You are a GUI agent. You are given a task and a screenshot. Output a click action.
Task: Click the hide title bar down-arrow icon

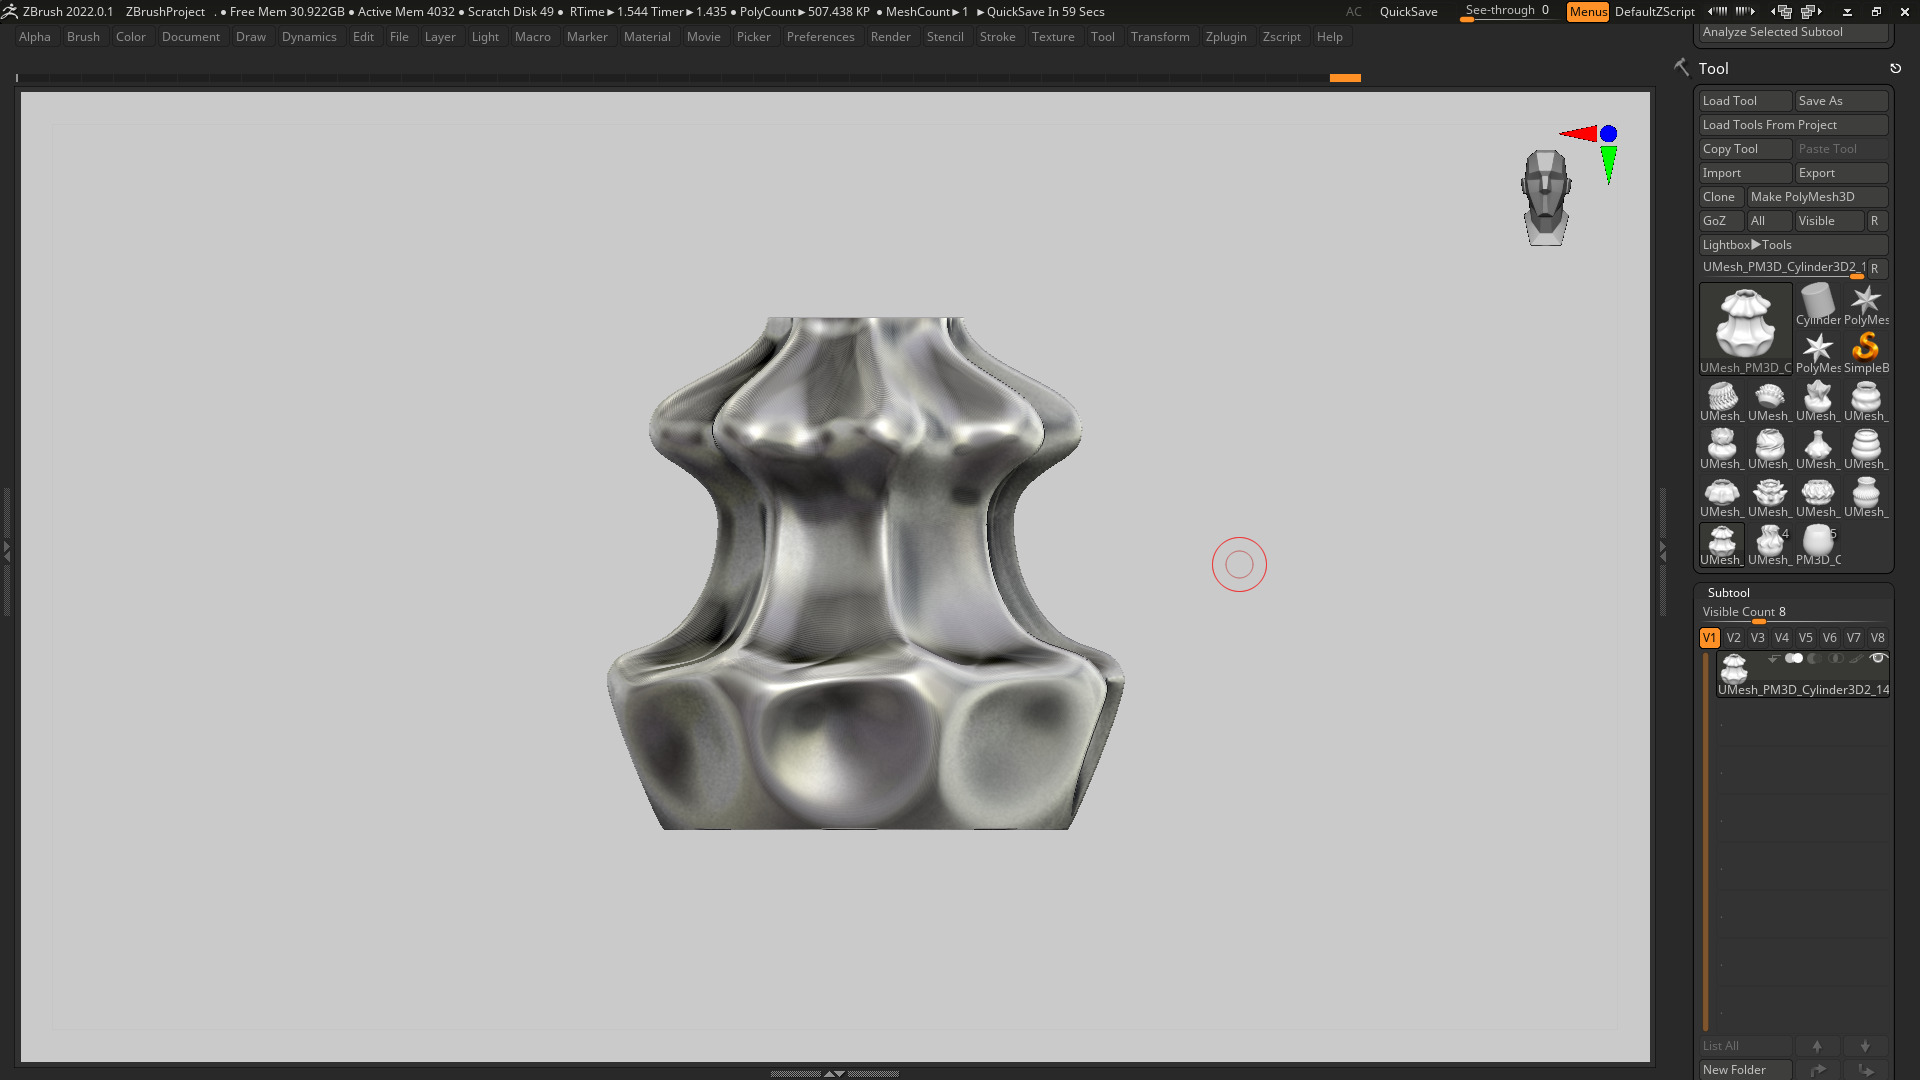tap(1847, 12)
